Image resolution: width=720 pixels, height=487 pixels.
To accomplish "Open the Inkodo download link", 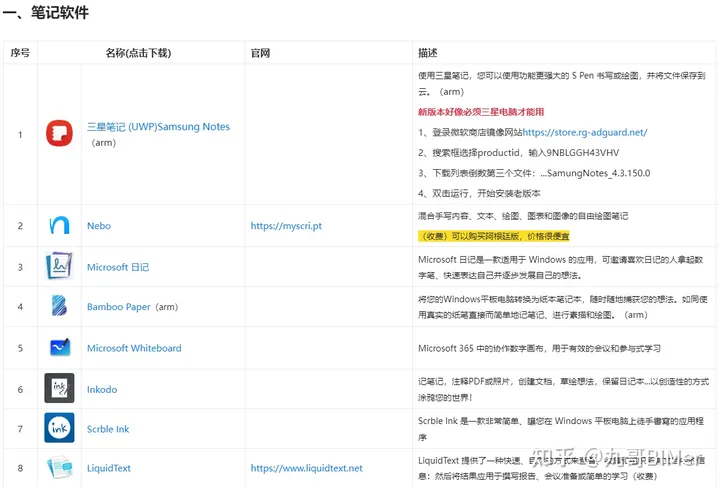I will point(102,389).
